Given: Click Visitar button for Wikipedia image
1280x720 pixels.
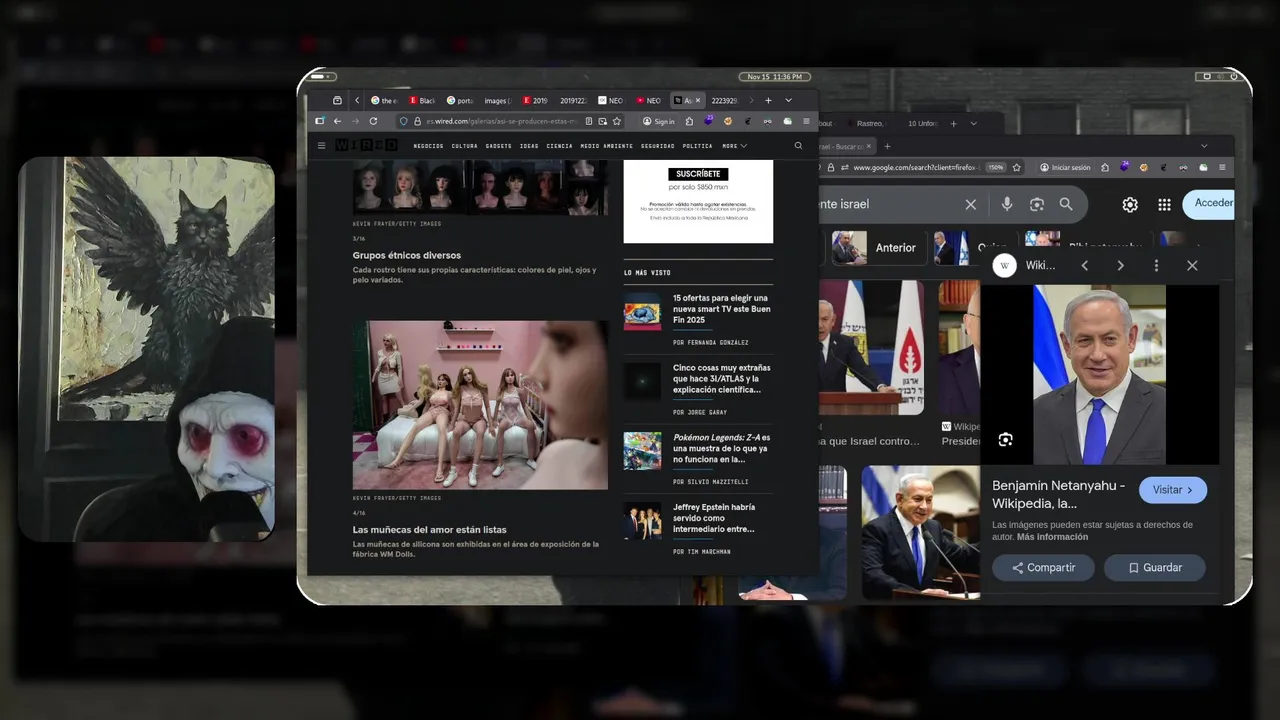Looking at the screenshot, I should [1173, 490].
